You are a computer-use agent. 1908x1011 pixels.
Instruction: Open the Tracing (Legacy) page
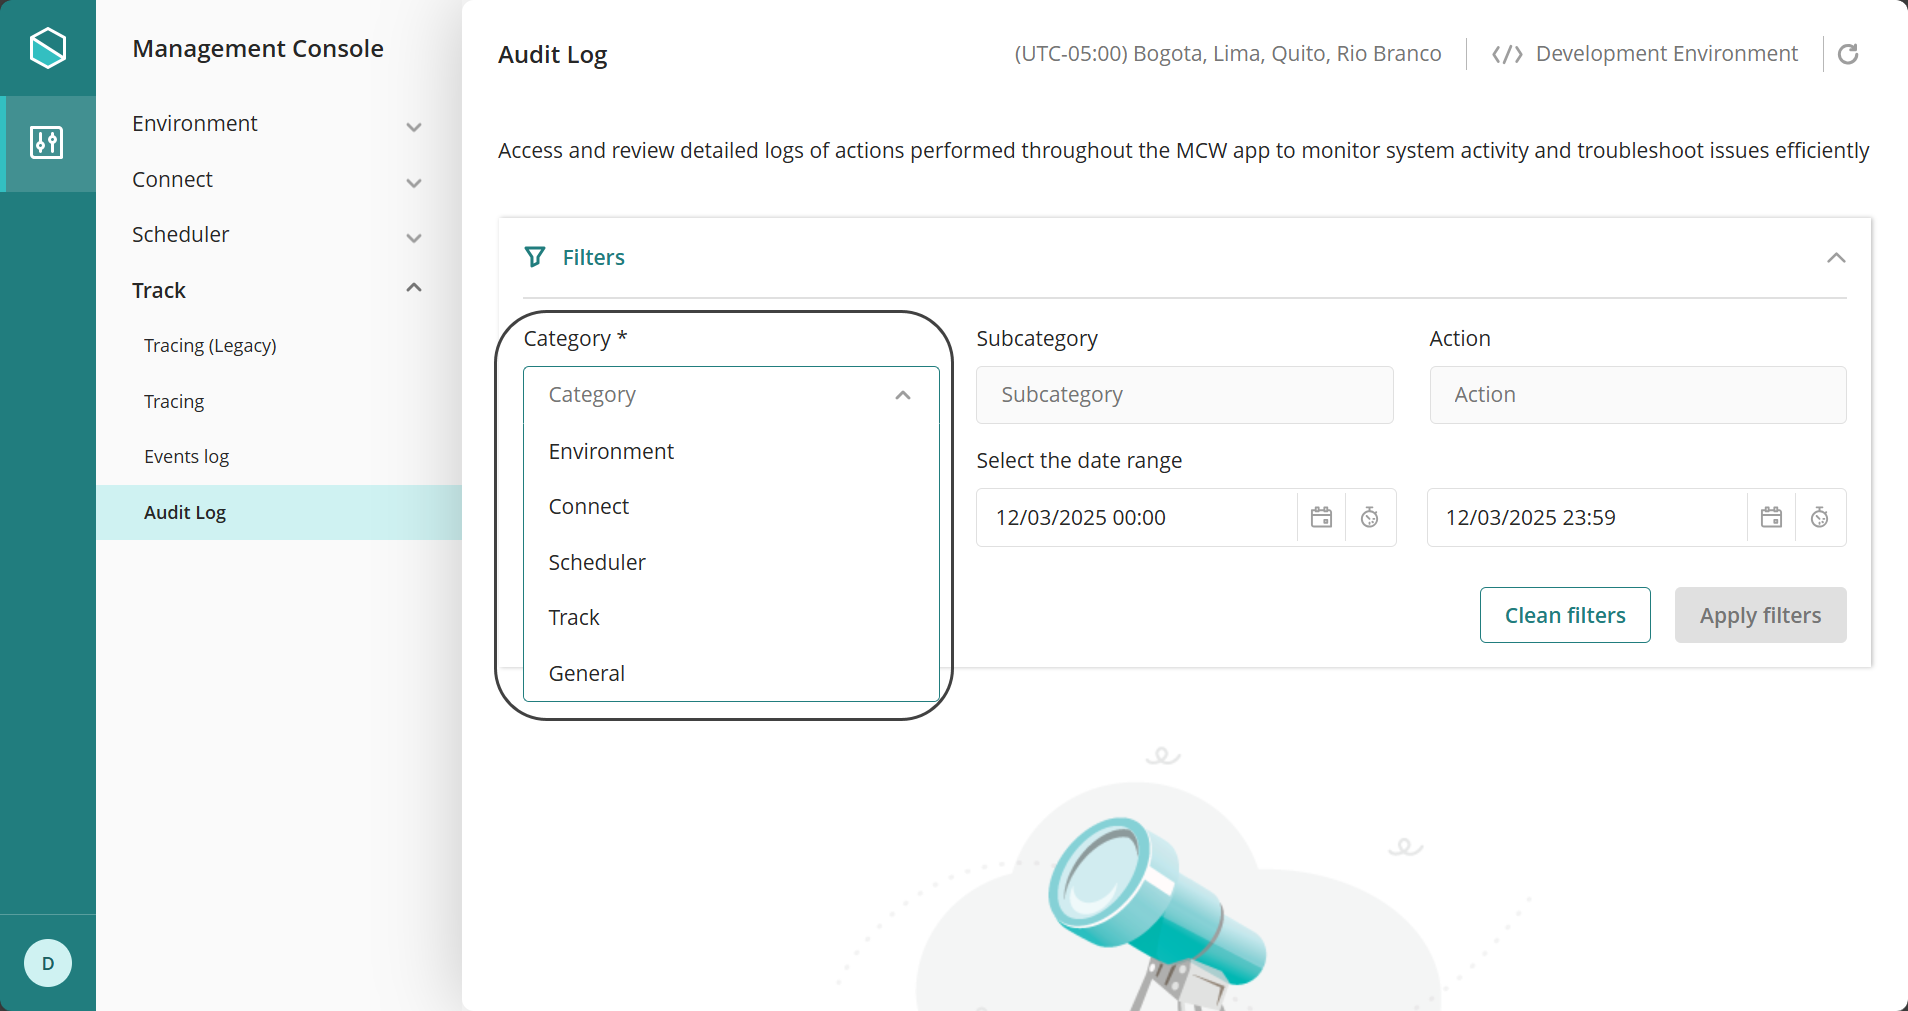coord(210,346)
